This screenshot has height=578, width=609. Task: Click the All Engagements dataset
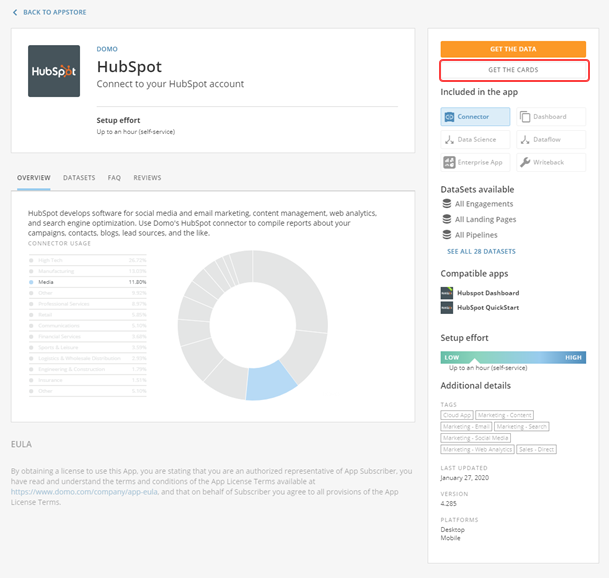[484, 204]
